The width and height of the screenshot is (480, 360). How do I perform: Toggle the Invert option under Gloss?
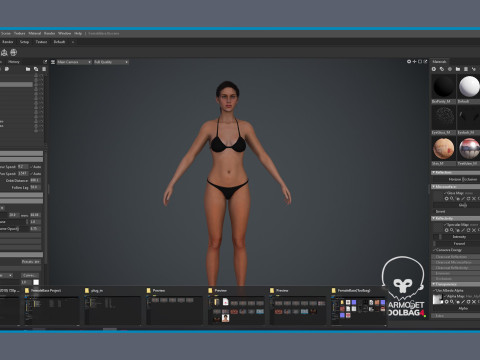click(x=440, y=211)
